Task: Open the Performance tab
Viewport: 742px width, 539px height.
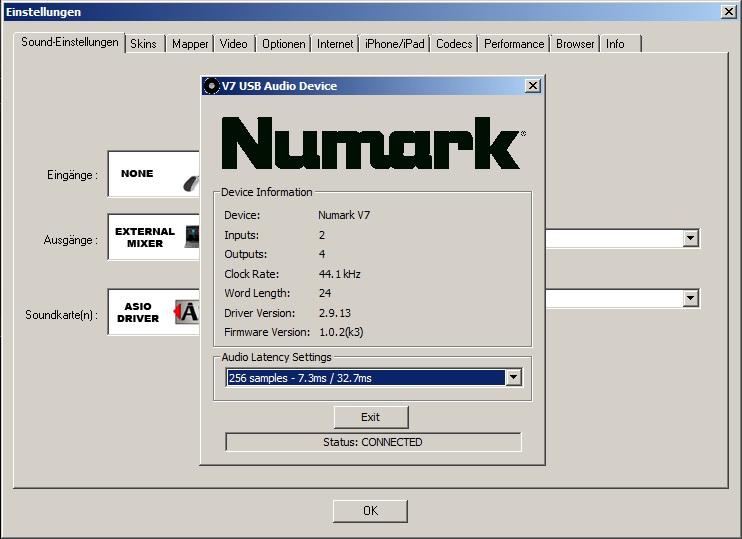Action: (514, 44)
